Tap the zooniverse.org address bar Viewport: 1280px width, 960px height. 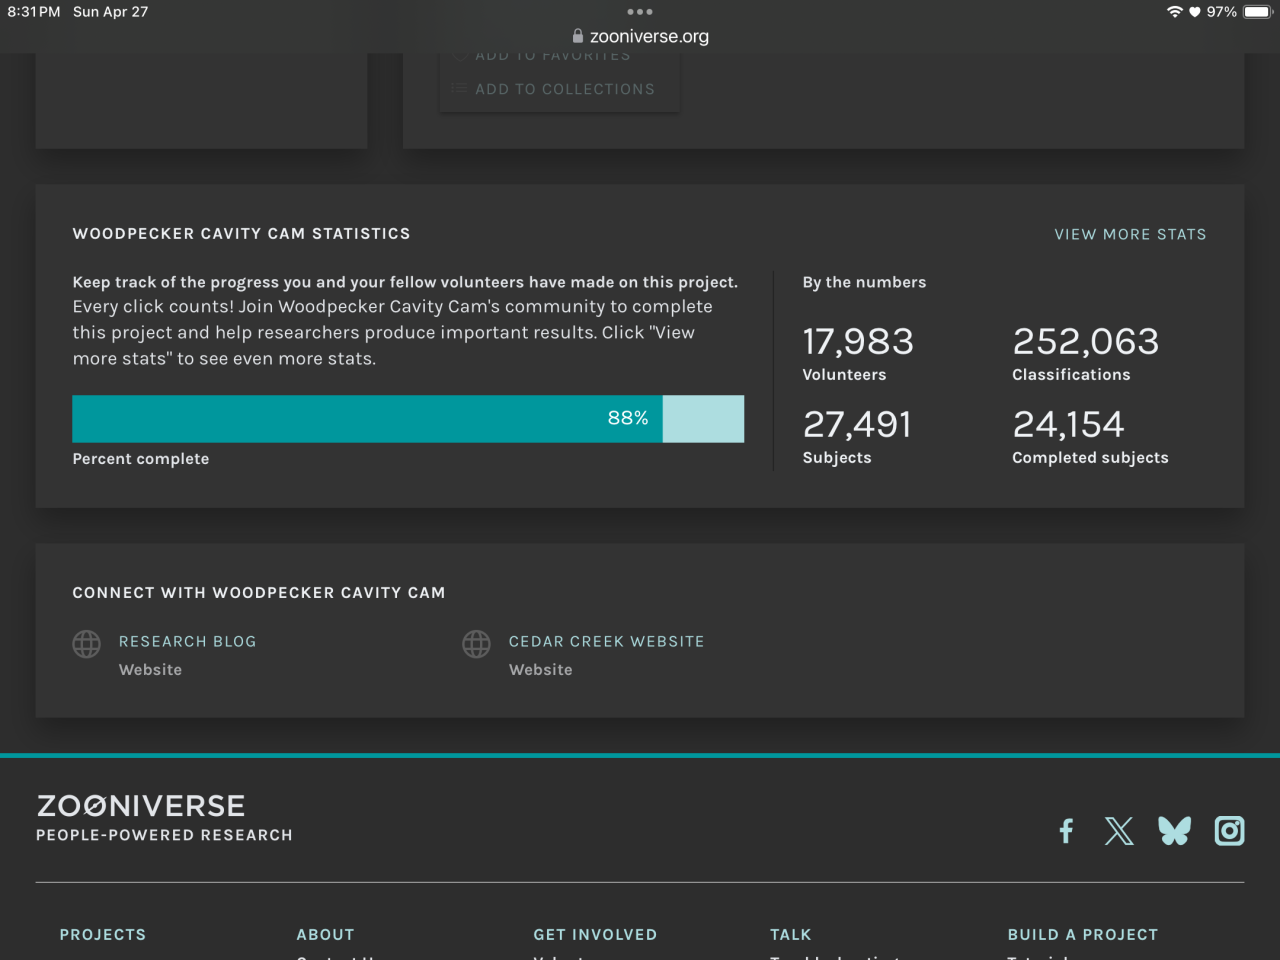click(x=649, y=36)
